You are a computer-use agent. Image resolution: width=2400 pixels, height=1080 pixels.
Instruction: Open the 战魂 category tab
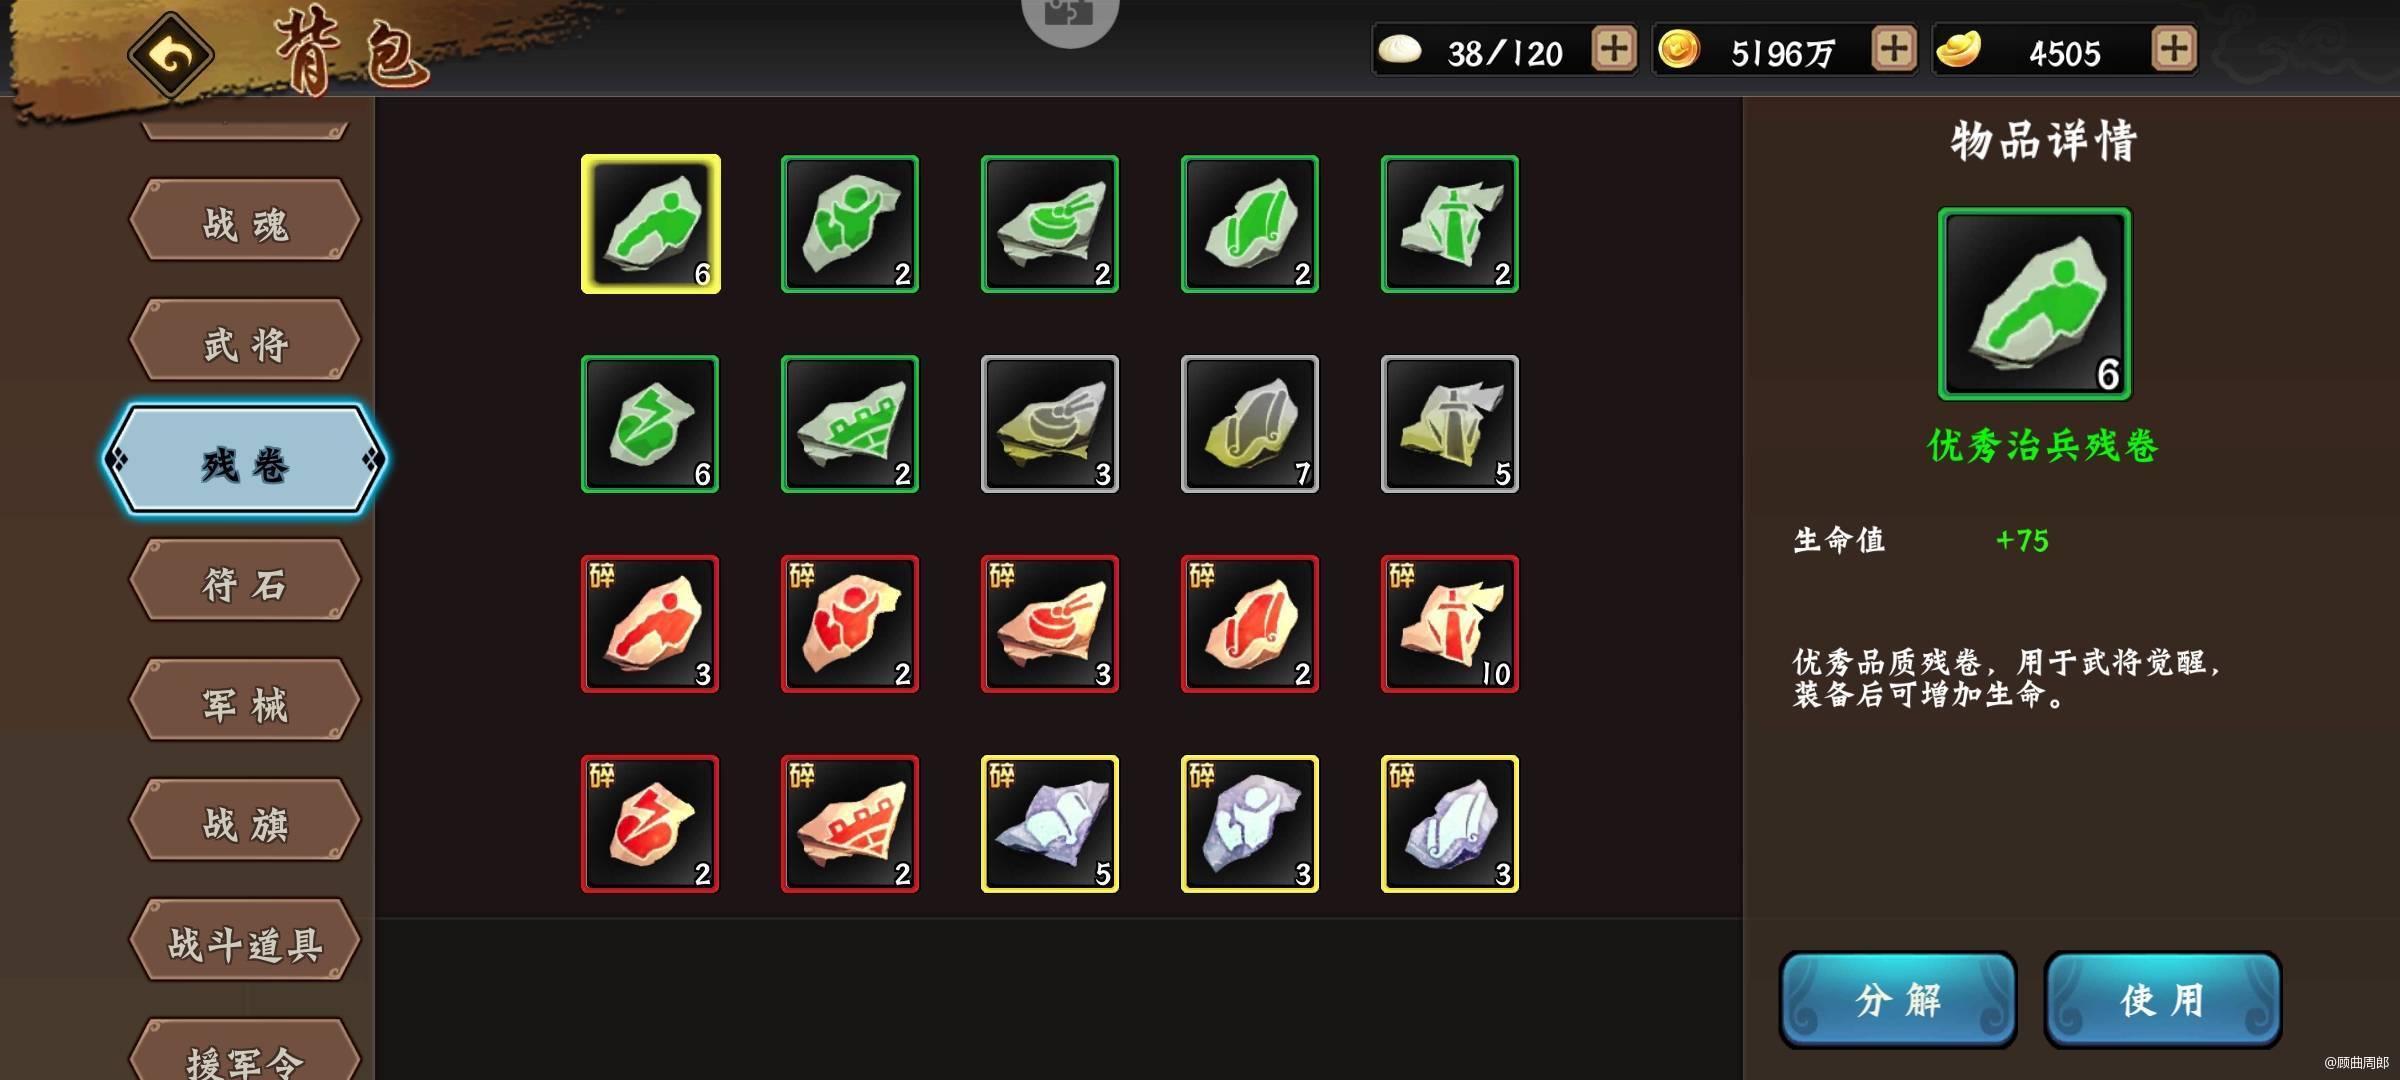point(245,221)
